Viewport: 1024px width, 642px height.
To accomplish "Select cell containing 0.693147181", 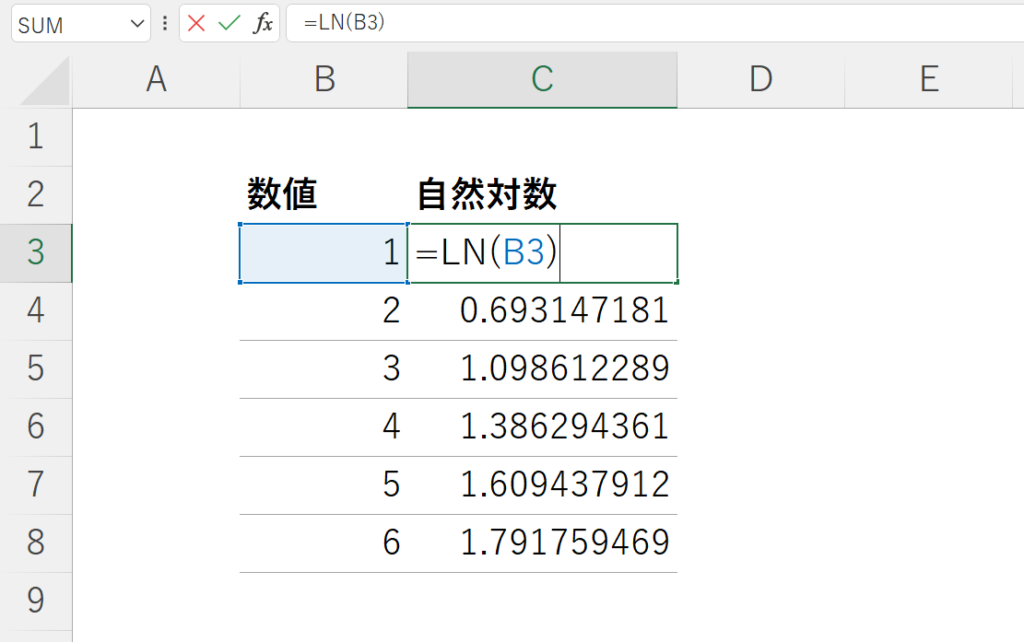I will 543,311.
